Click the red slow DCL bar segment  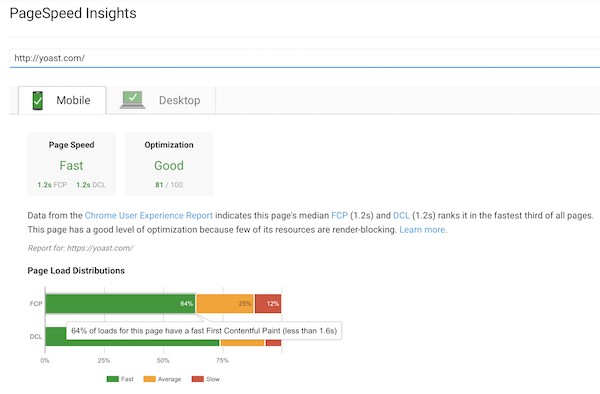coord(274,343)
